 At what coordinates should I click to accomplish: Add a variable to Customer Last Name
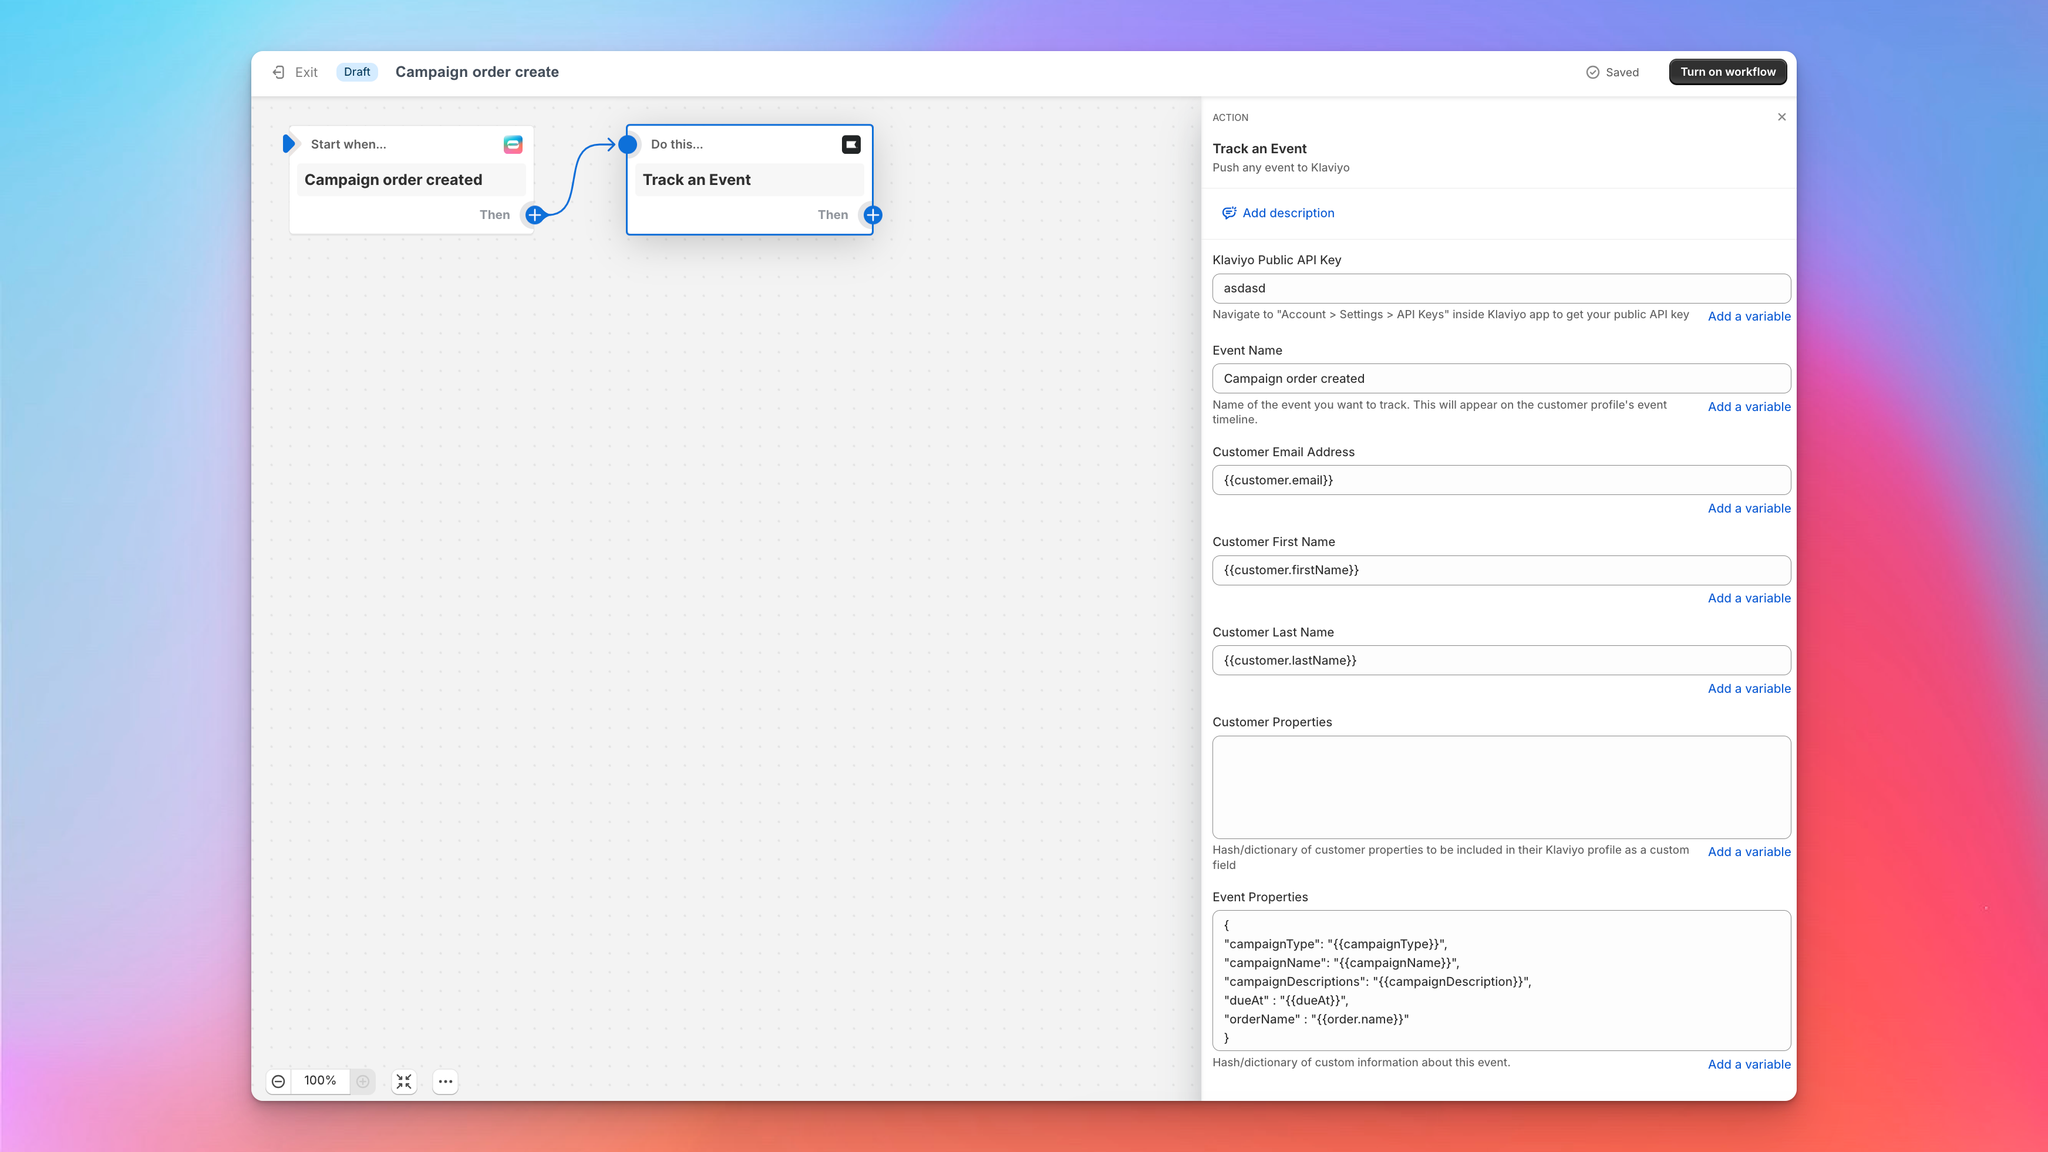tap(1749, 689)
